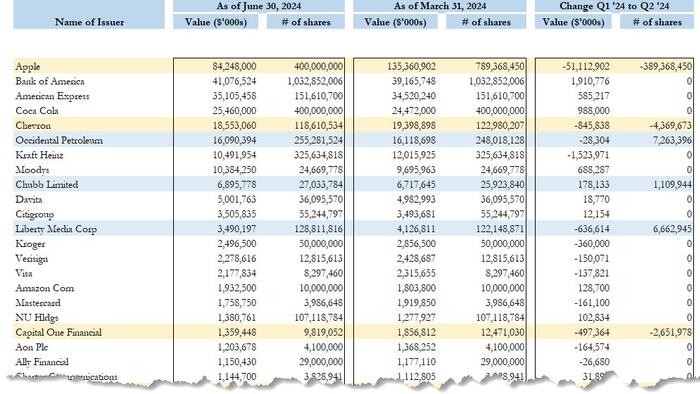Screen dimensions: 700x394
Task: Select the Occidental Petroleum name cell
Action: point(59,140)
